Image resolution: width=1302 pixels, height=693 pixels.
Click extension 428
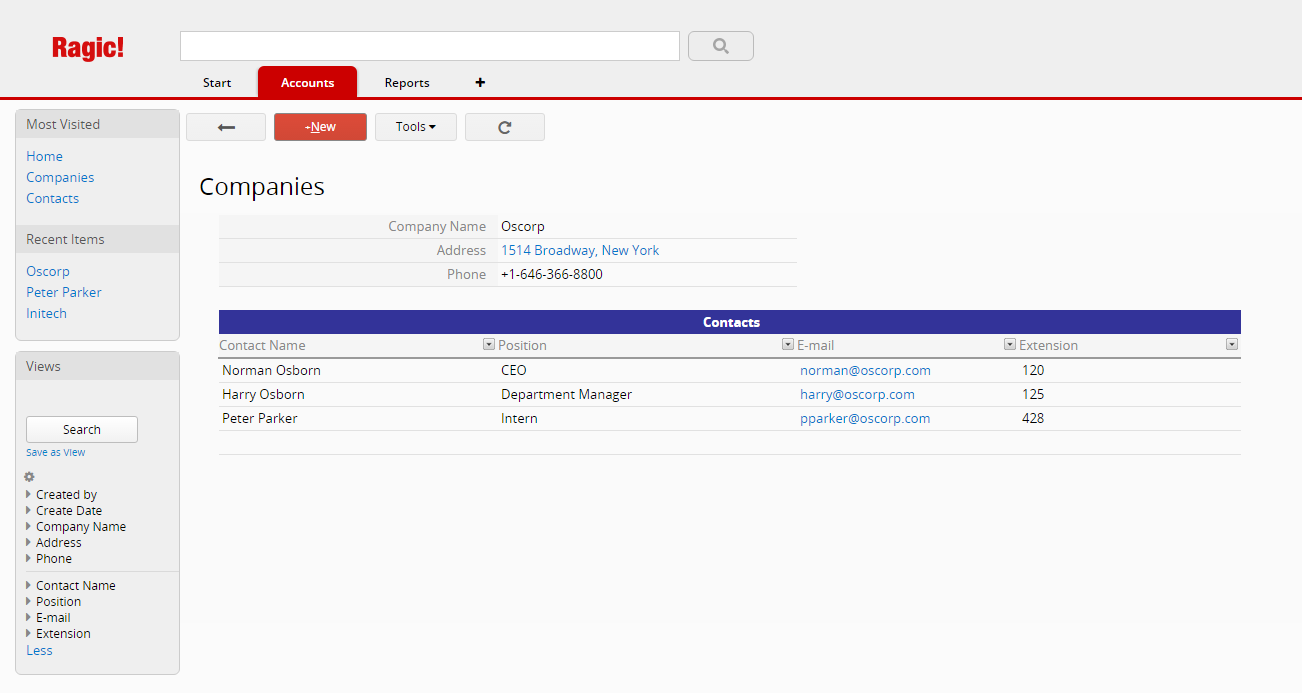click(1033, 419)
